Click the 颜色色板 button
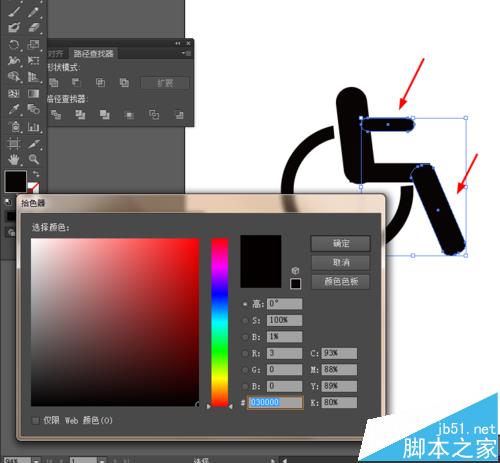 pos(341,282)
